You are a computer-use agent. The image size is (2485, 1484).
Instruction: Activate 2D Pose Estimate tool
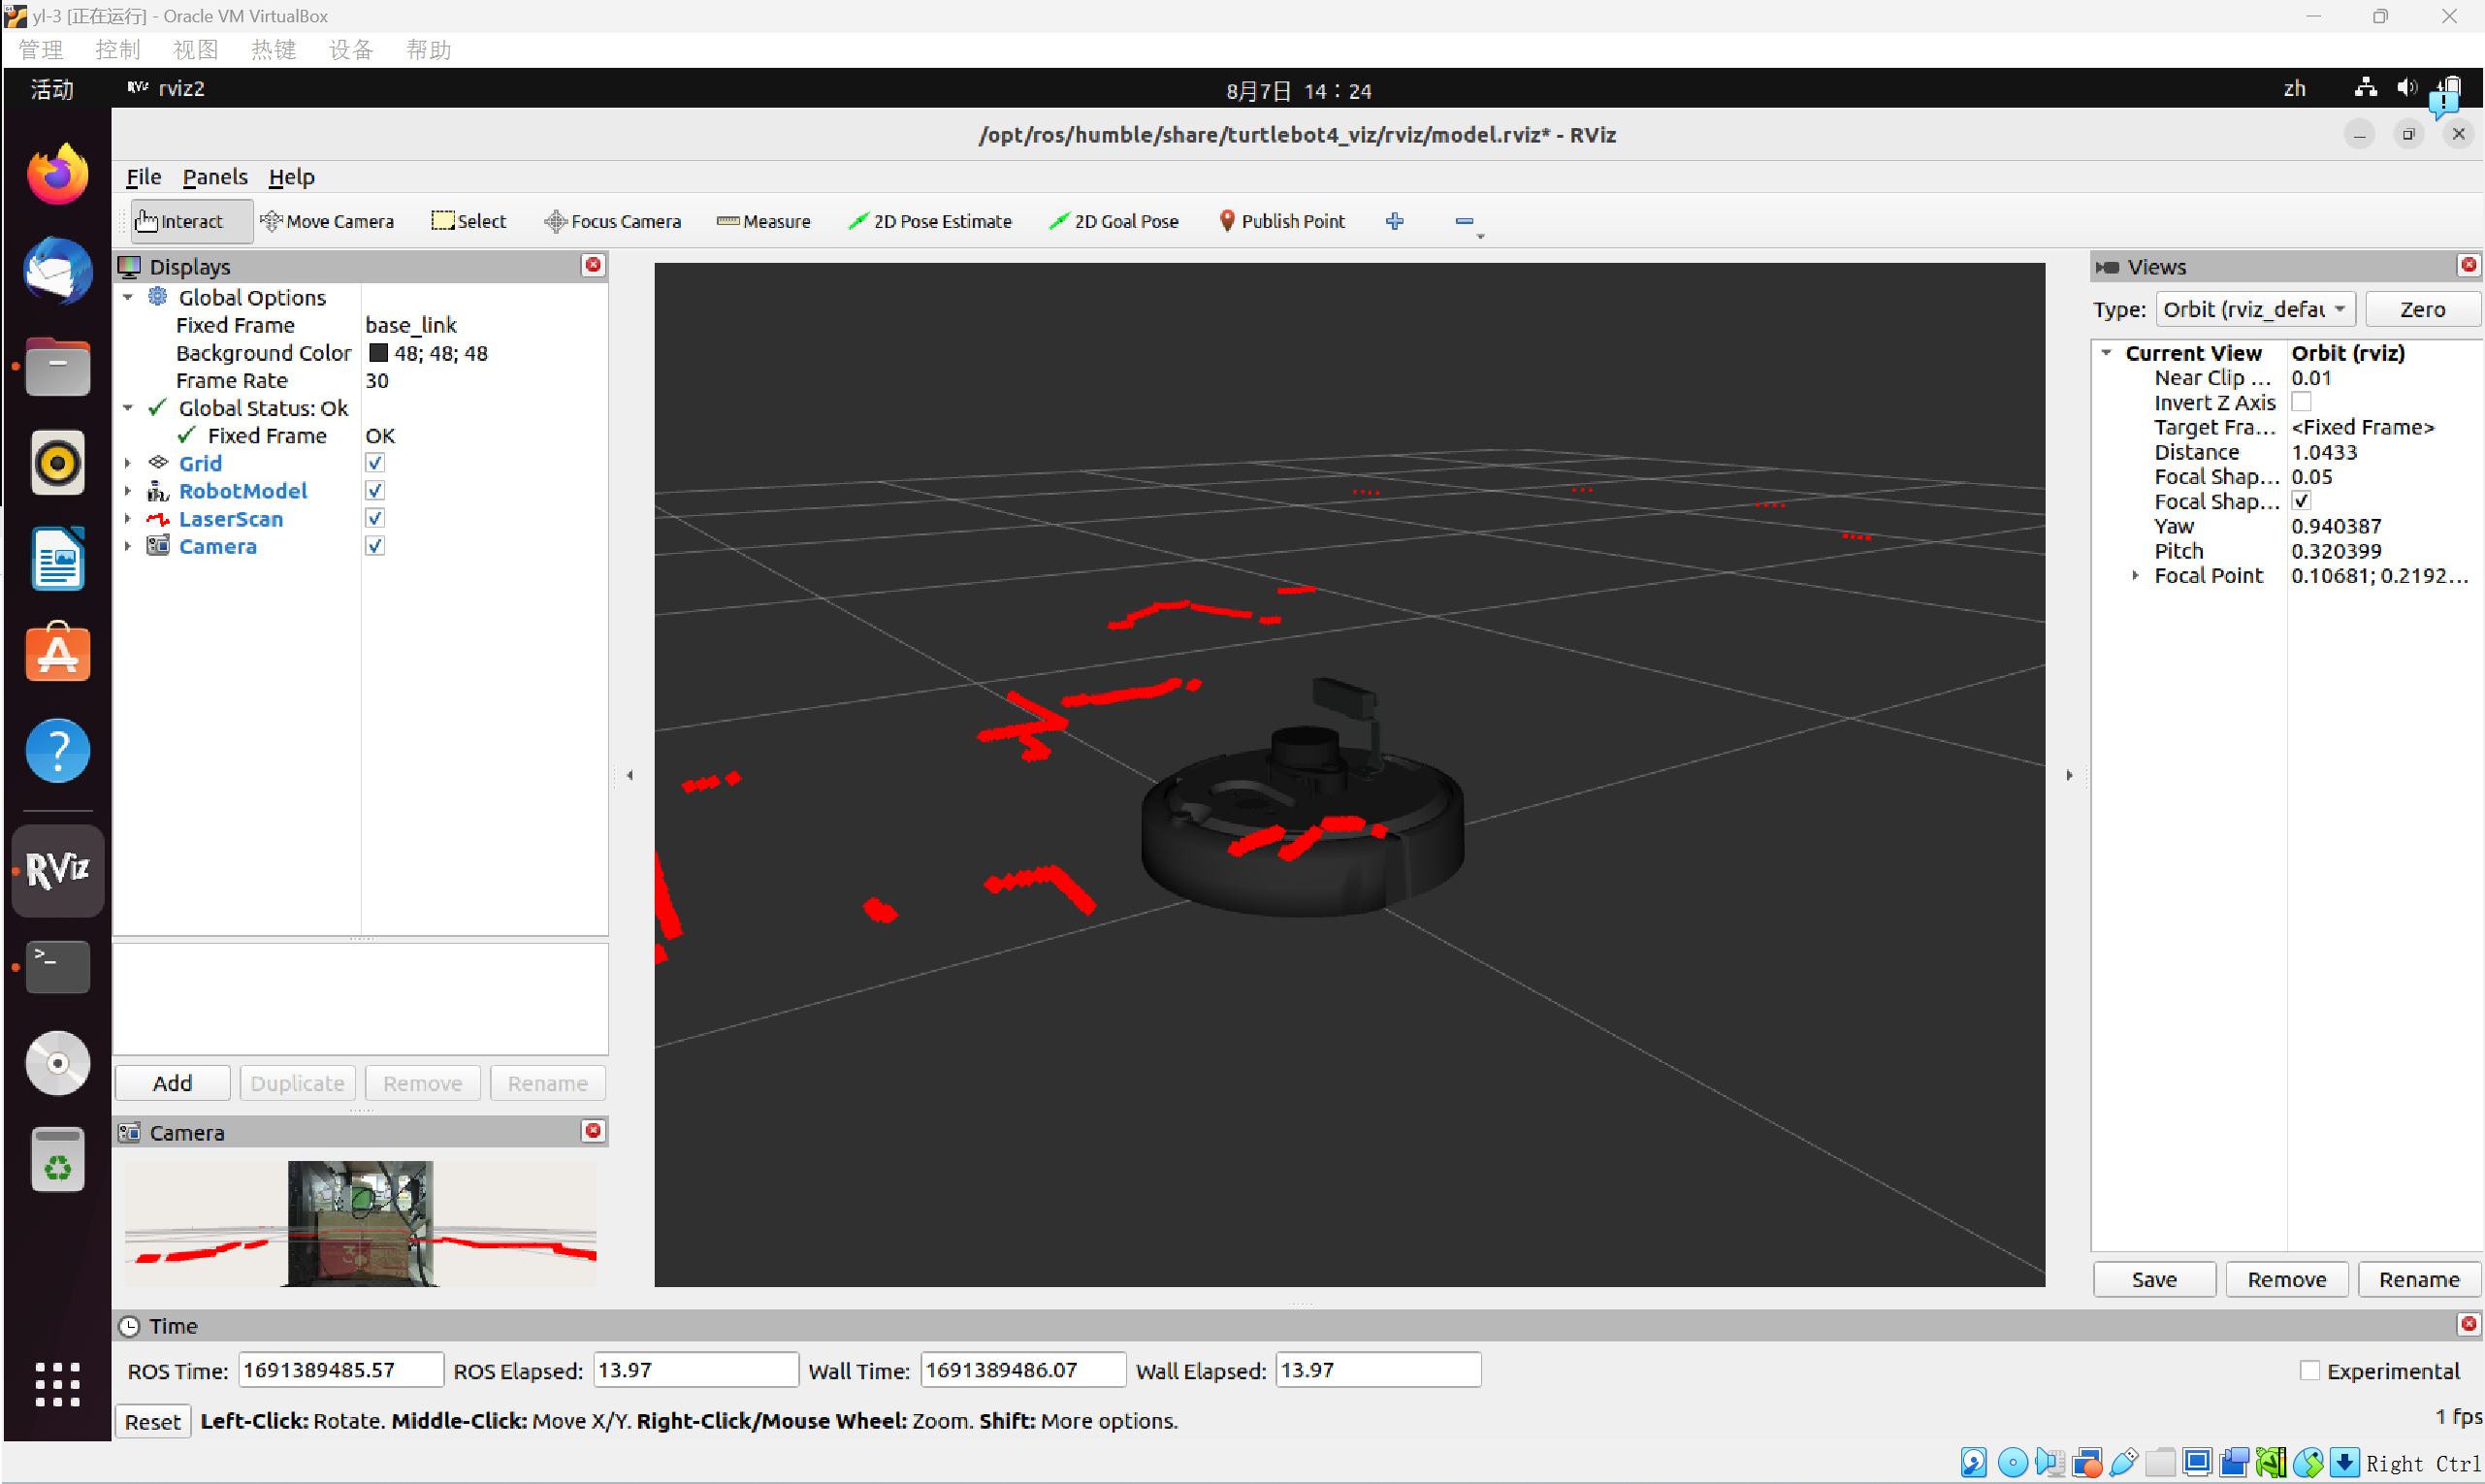(929, 221)
